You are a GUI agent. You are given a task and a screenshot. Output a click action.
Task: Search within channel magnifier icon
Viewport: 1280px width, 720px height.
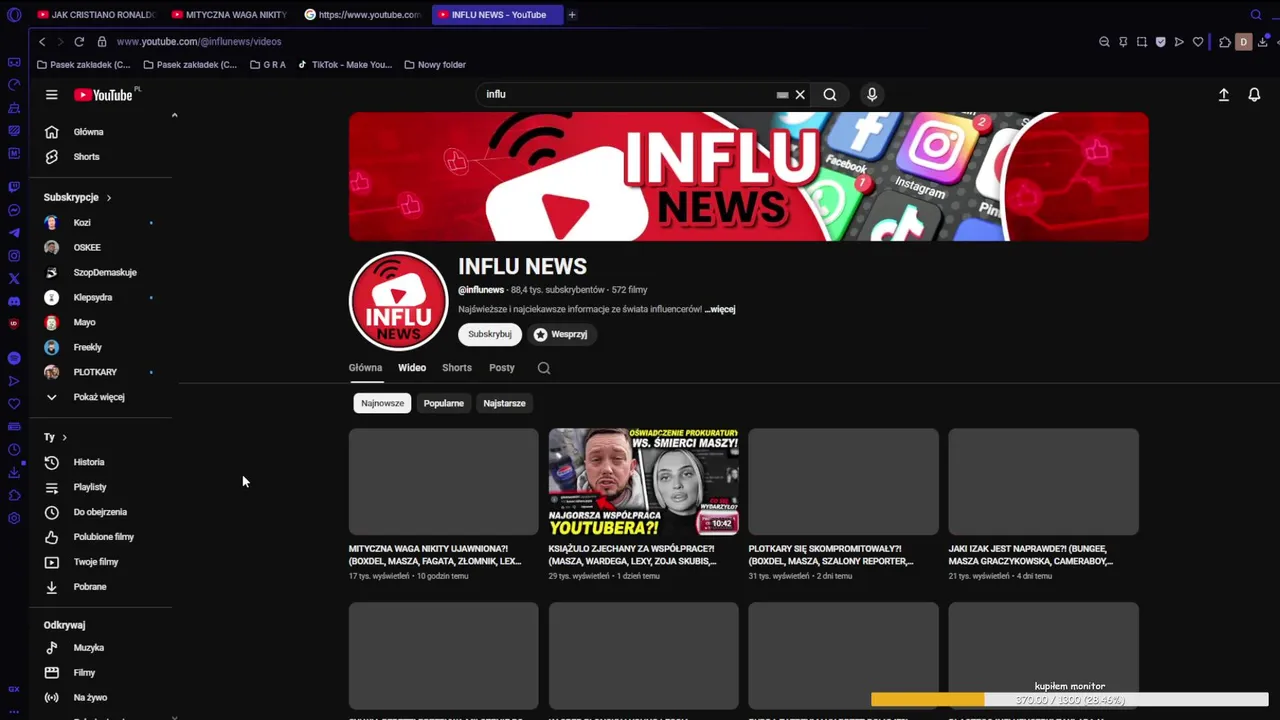coord(544,368)
